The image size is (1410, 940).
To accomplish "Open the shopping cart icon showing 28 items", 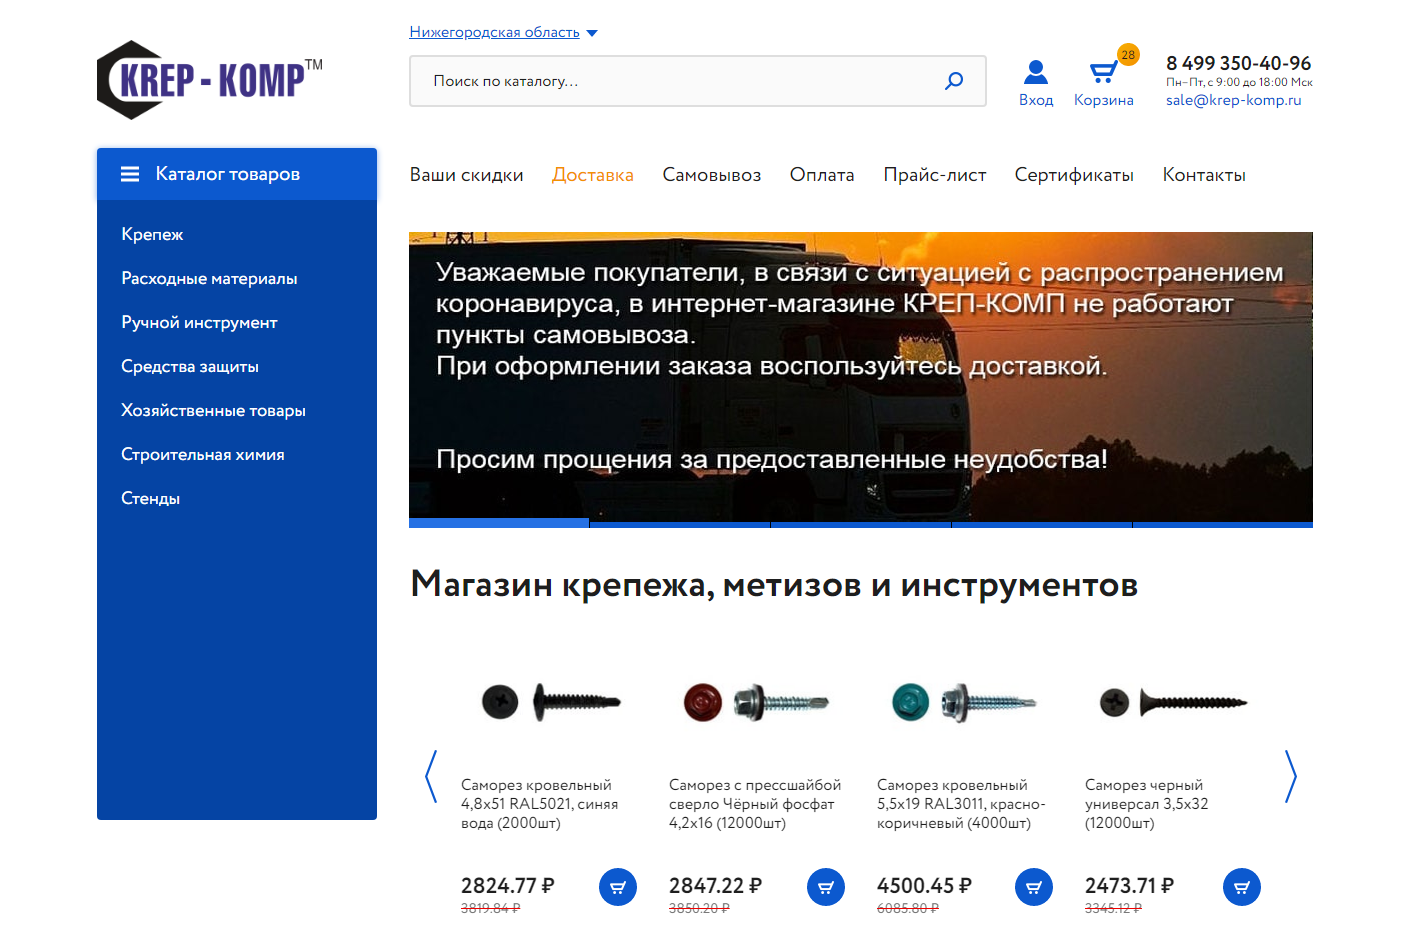I will click(x=1103, y=71).
